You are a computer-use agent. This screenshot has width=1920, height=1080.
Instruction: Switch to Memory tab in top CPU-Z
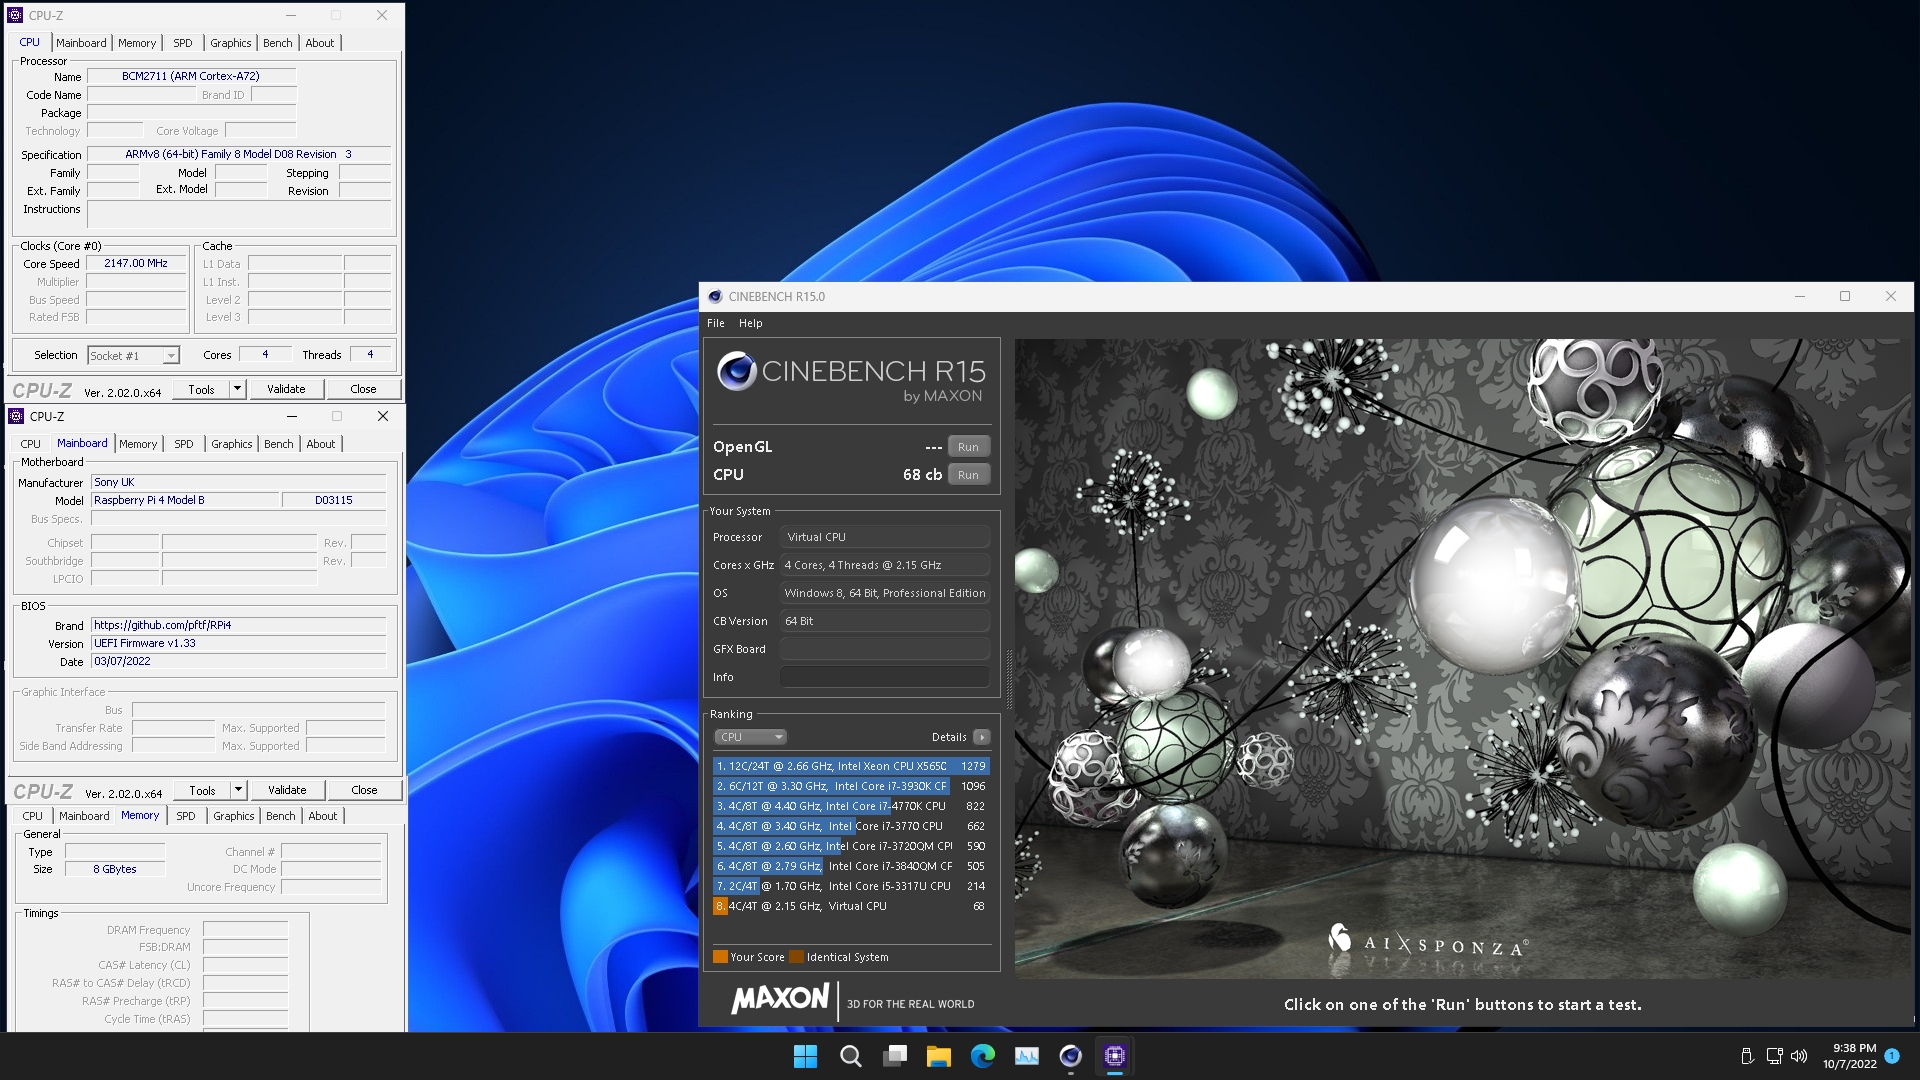click(137, 43)
